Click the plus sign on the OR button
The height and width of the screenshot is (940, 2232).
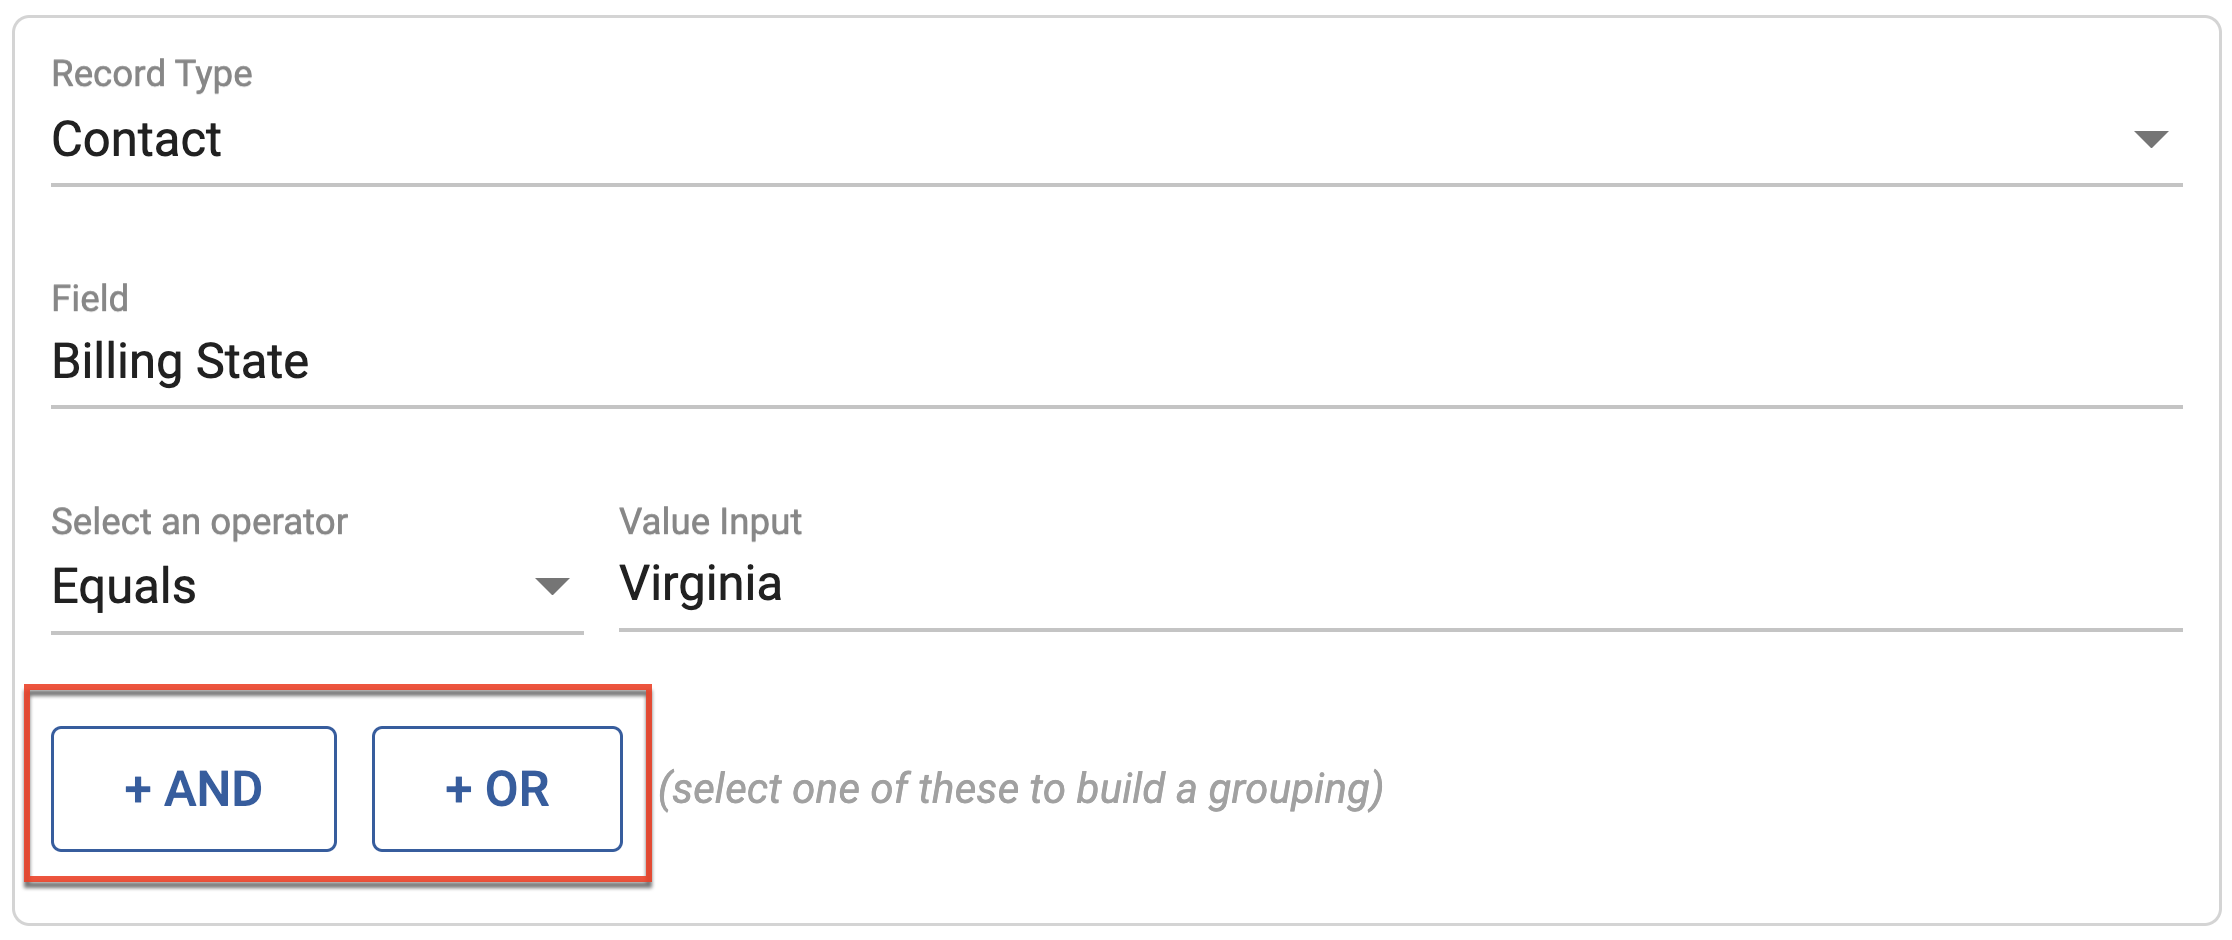coord(458,790)
